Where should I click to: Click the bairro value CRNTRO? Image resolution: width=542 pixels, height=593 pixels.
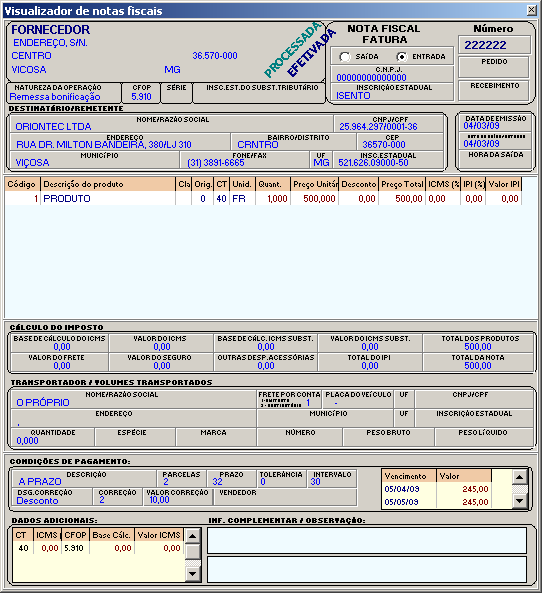point(258,144)
